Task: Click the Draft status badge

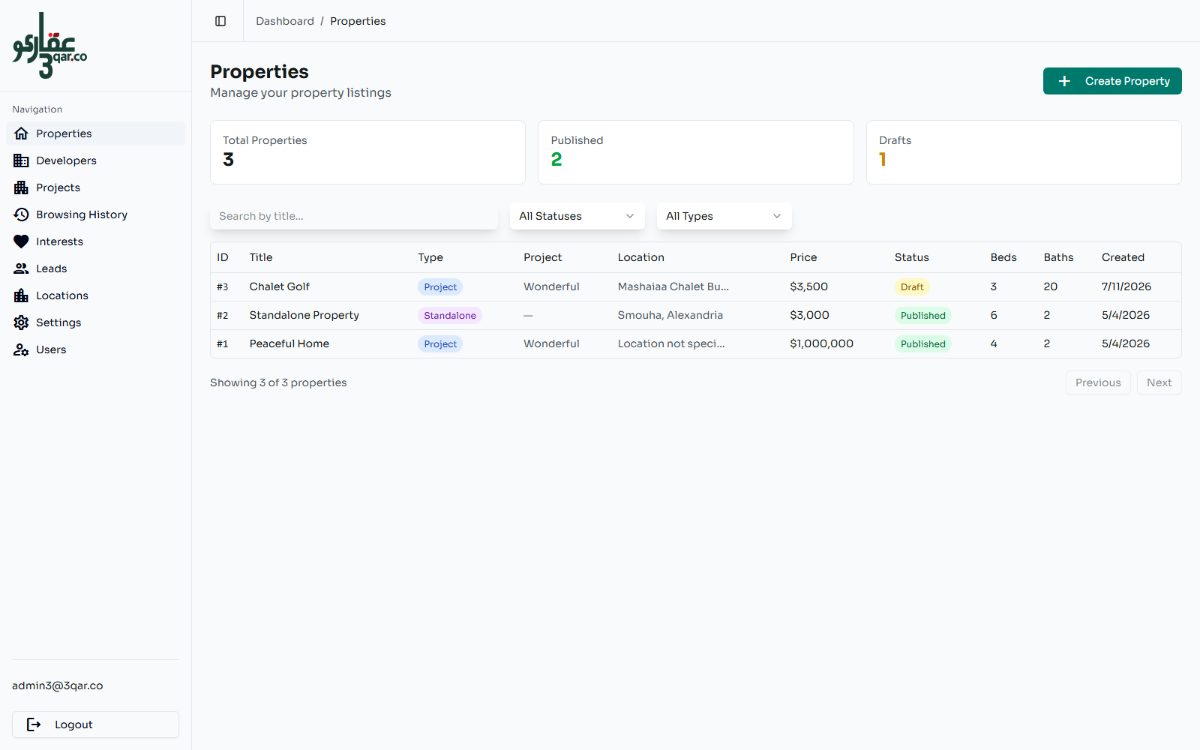Action: (912, 287)
